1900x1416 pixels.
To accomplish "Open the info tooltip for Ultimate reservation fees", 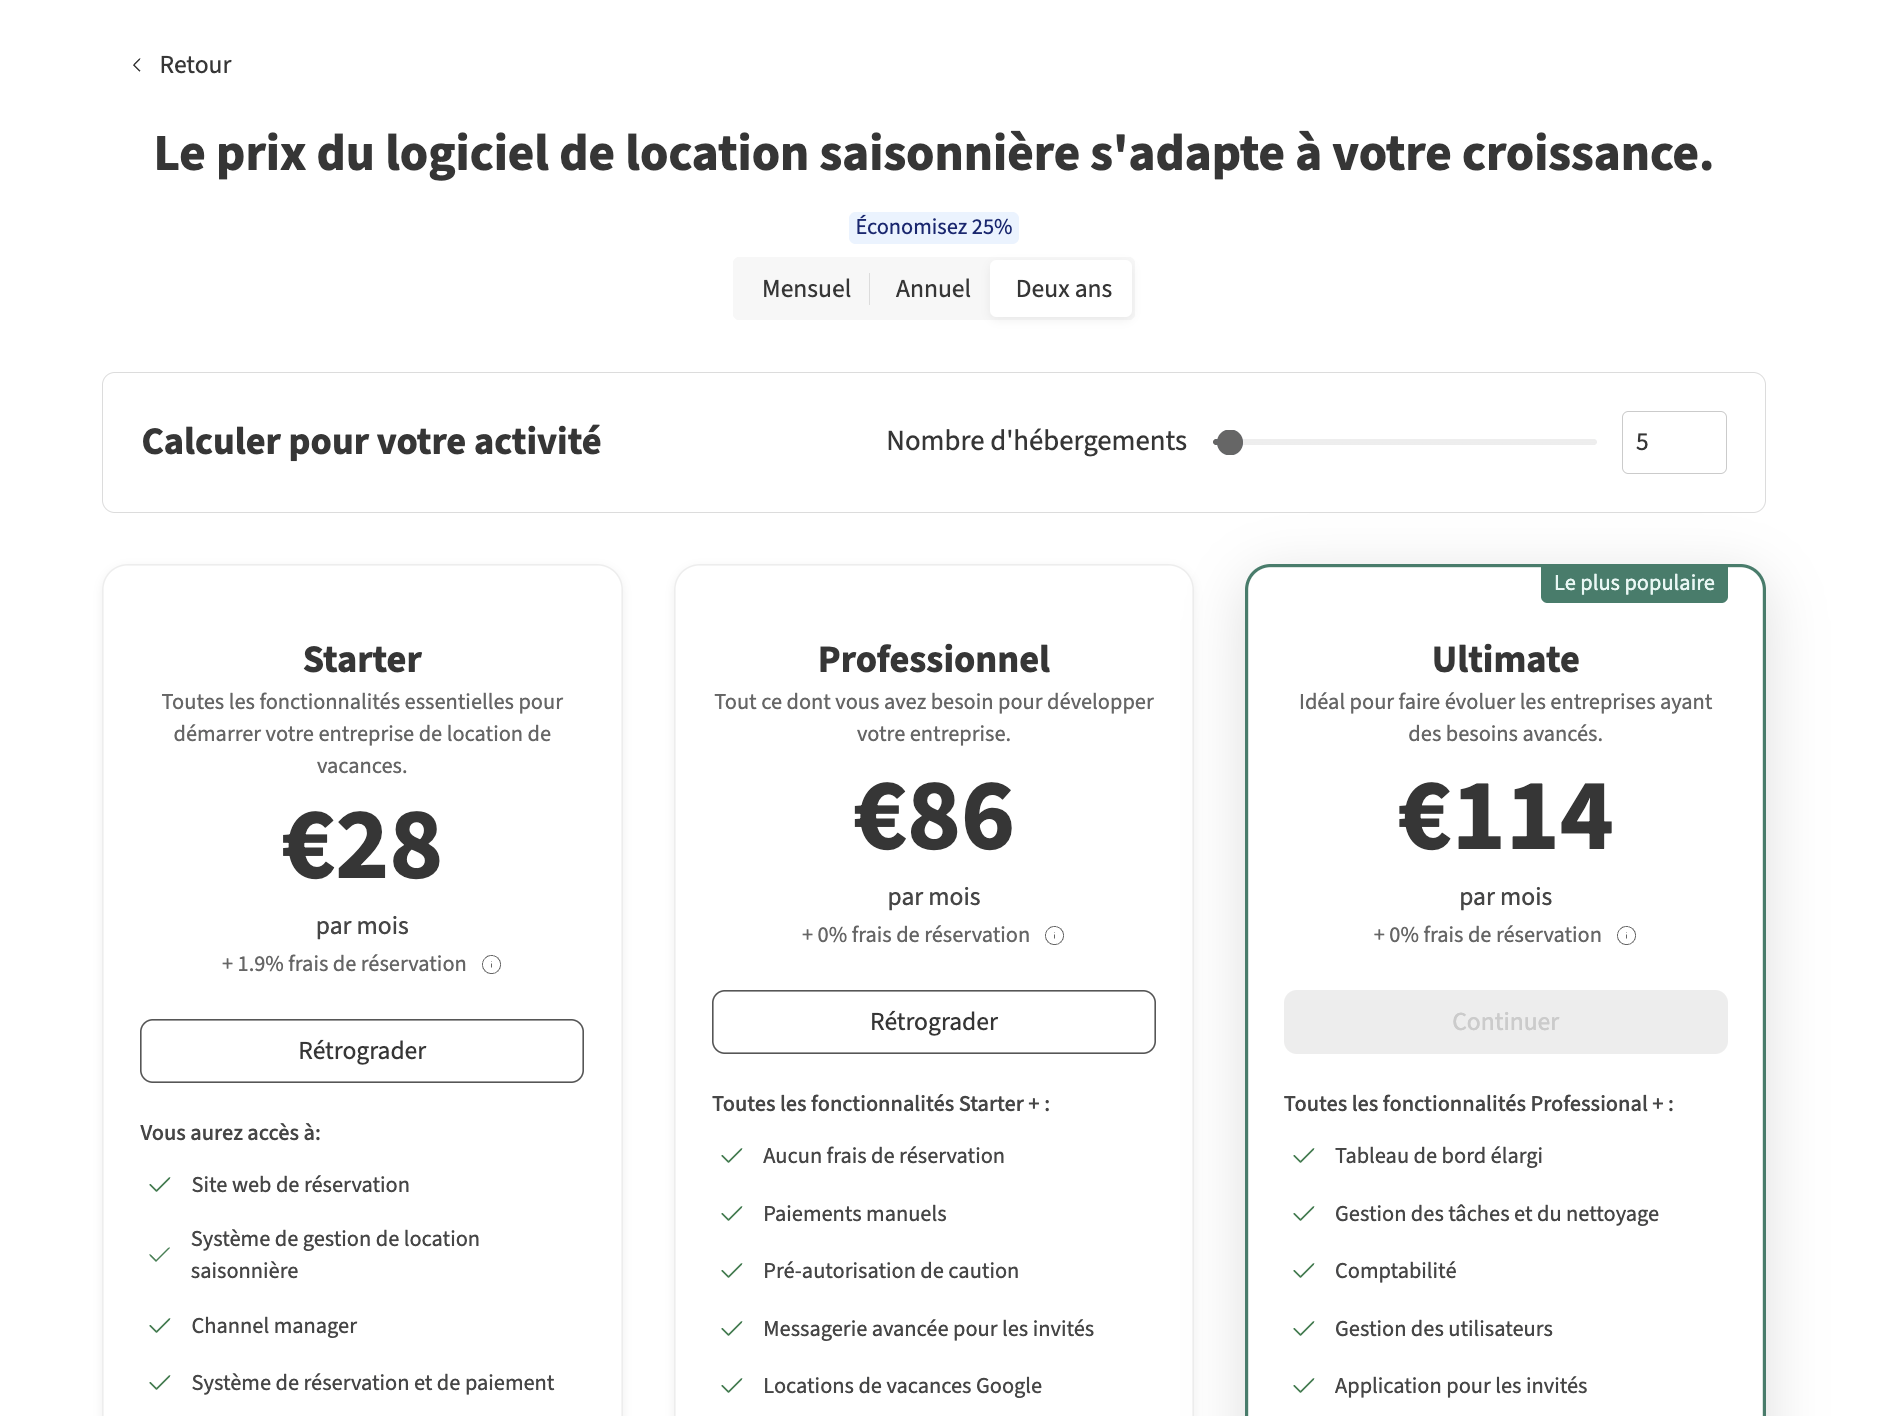I will coord(1626,935).
